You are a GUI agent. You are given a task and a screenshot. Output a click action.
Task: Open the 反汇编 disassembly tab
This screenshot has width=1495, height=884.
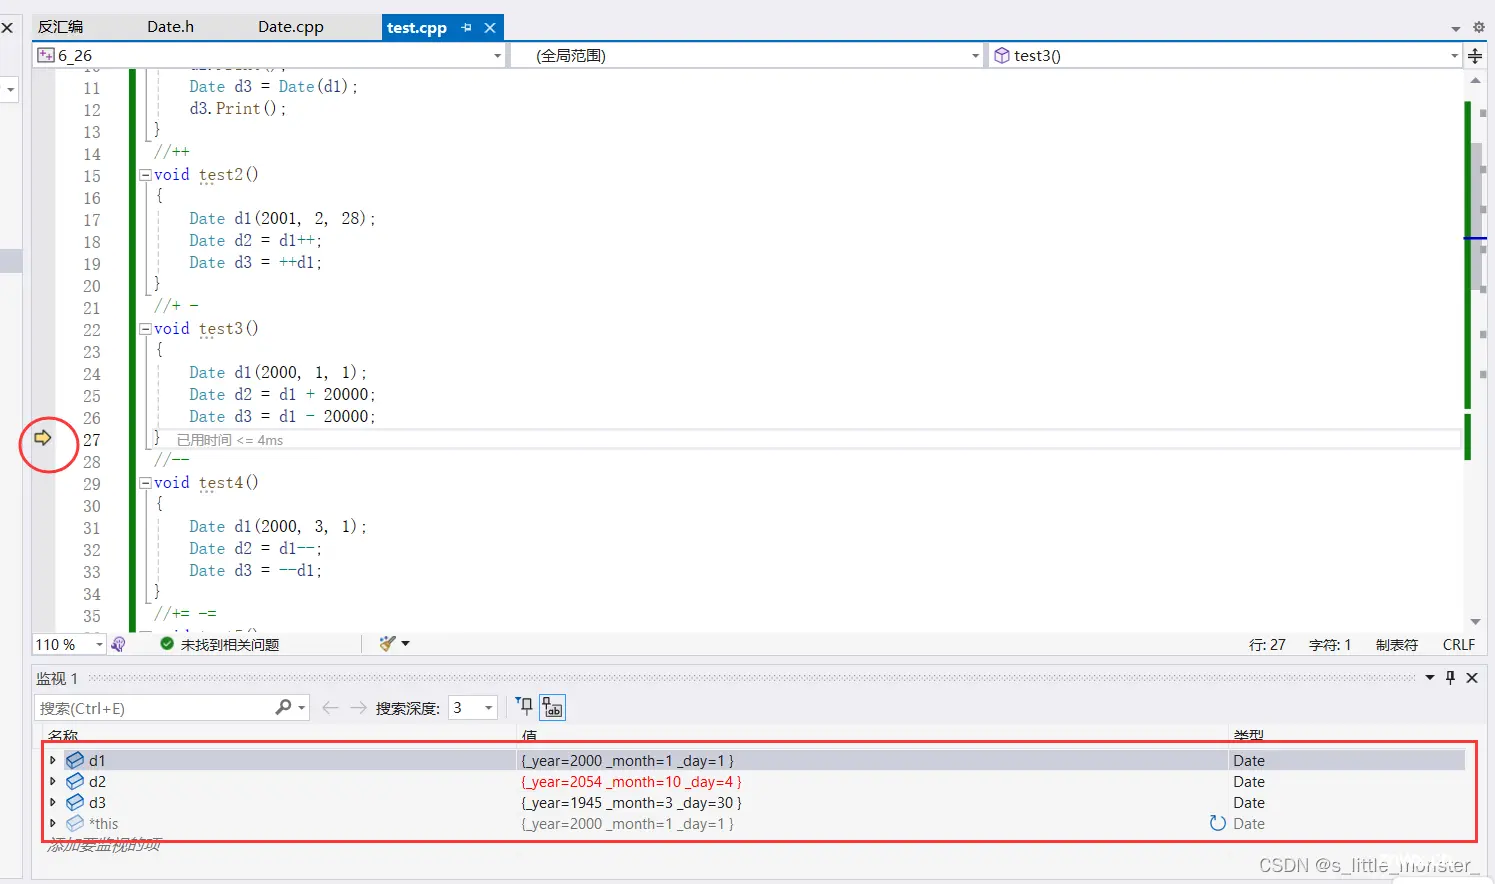(61, 27)
